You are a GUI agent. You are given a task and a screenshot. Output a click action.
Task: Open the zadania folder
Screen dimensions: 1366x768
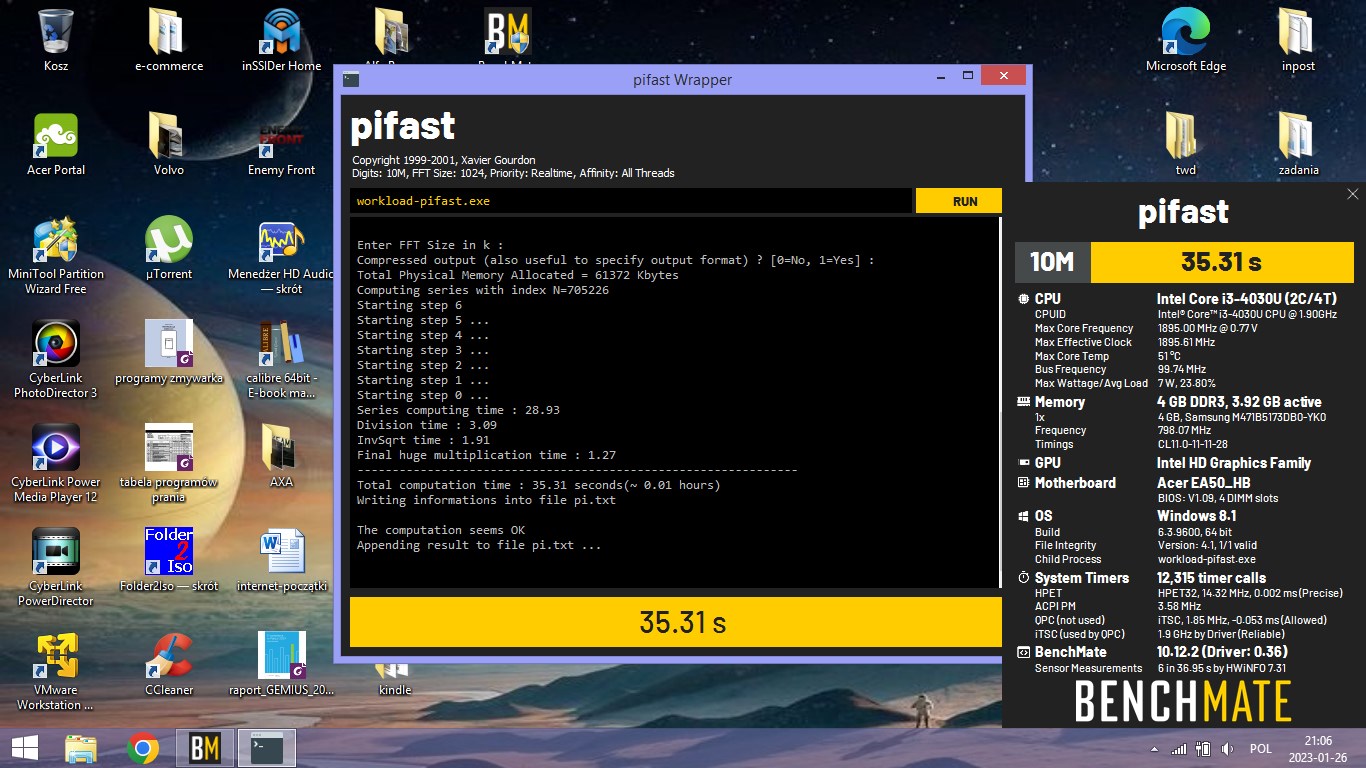point(1298,145)
